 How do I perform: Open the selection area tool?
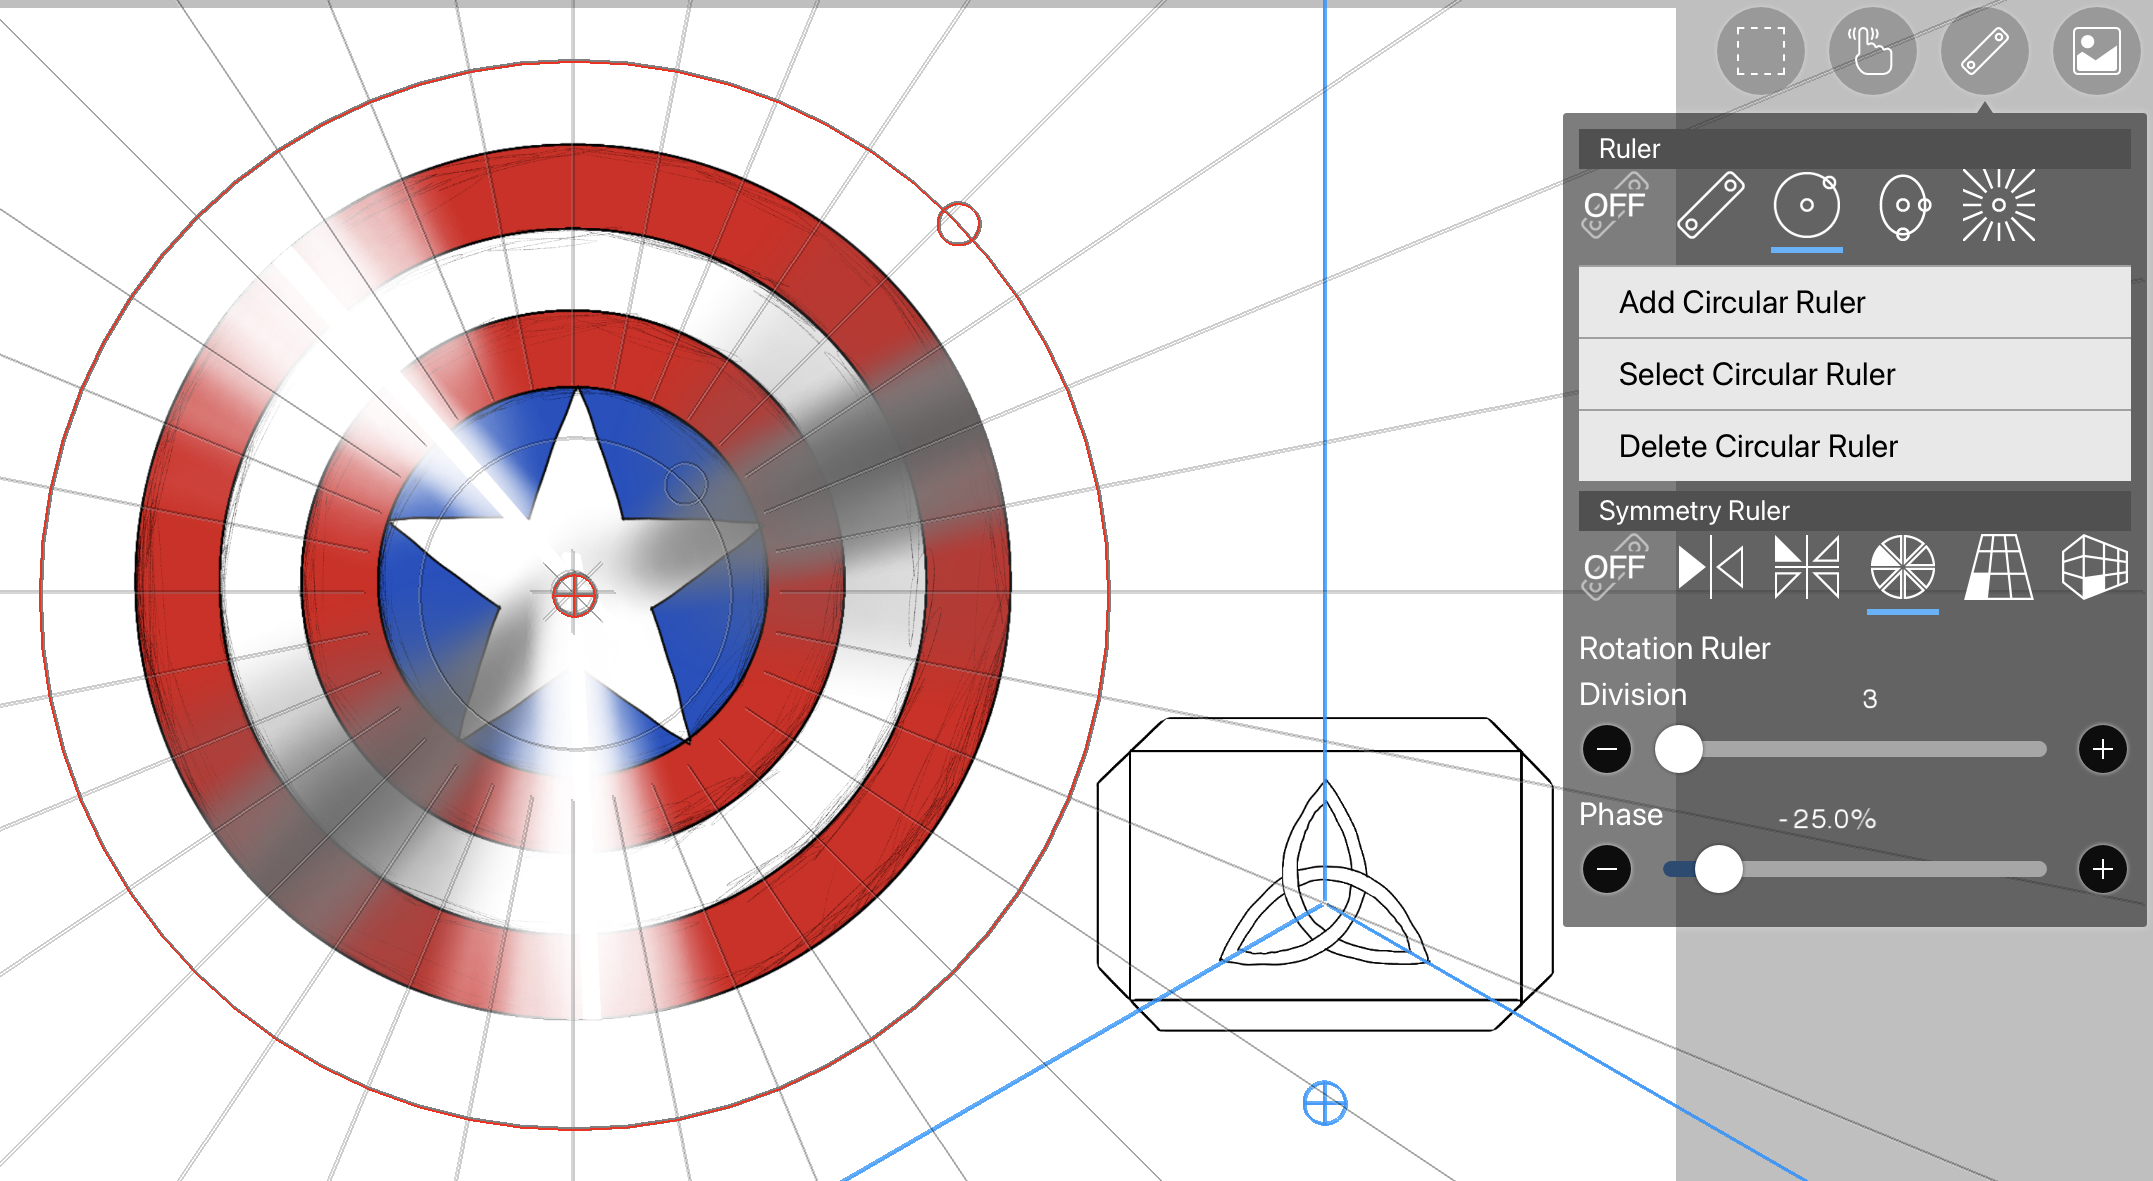[1760, 51]
